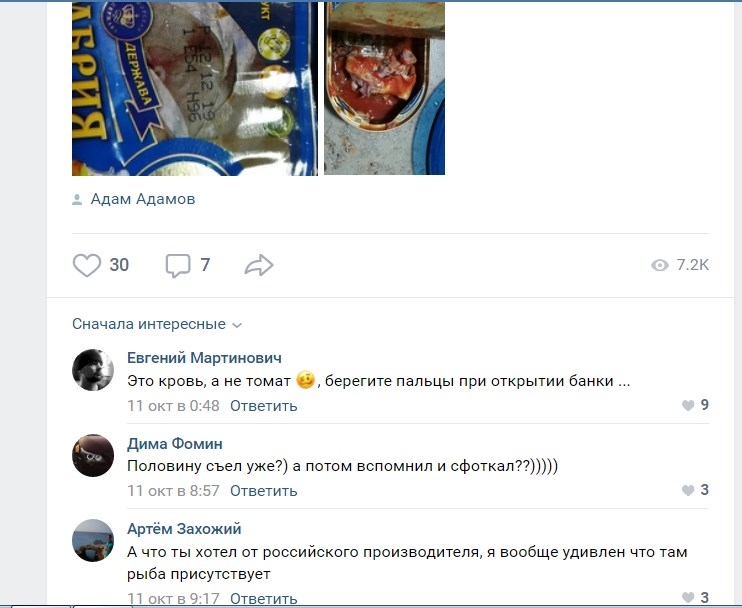742x608 pixels.
Task: Open Артём Захожий's profile name
Action: (x=184, y=529)
